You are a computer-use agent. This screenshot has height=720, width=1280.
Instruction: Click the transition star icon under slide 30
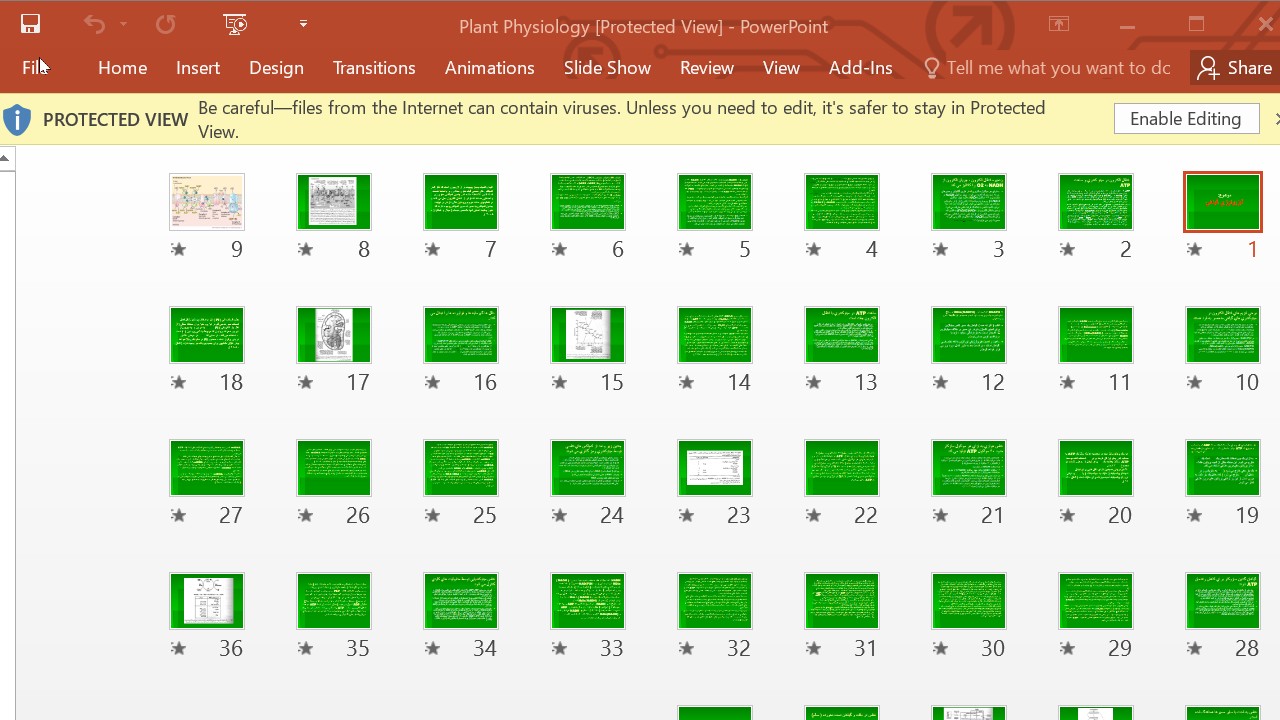pos(940,648)
